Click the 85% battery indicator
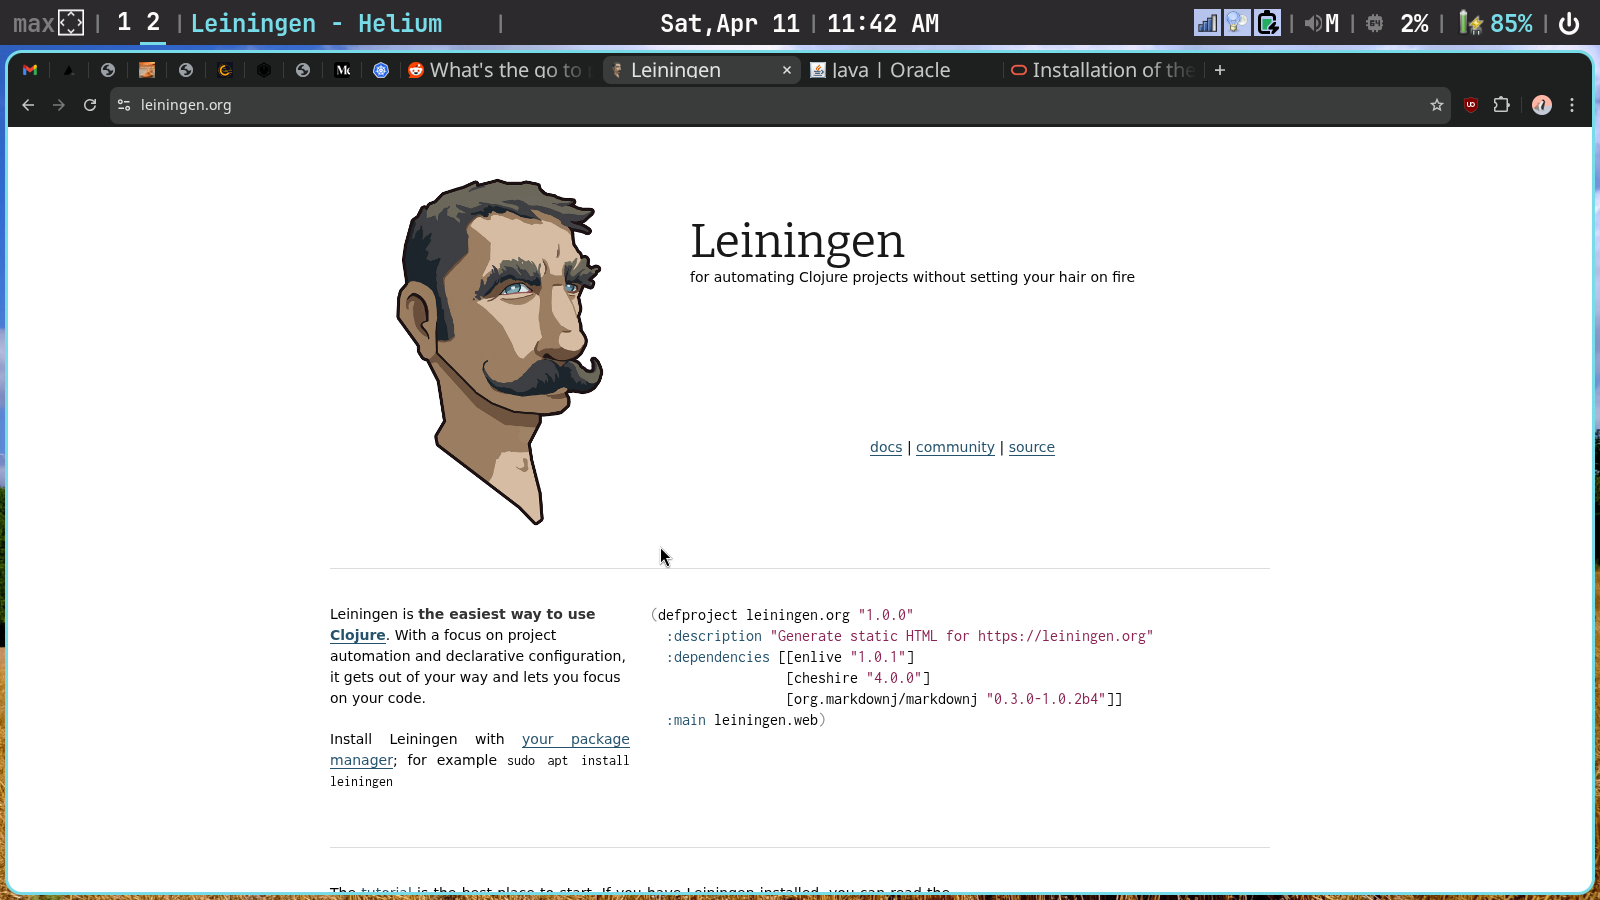Screen dimensions: 1600x900 (1496, 23)
